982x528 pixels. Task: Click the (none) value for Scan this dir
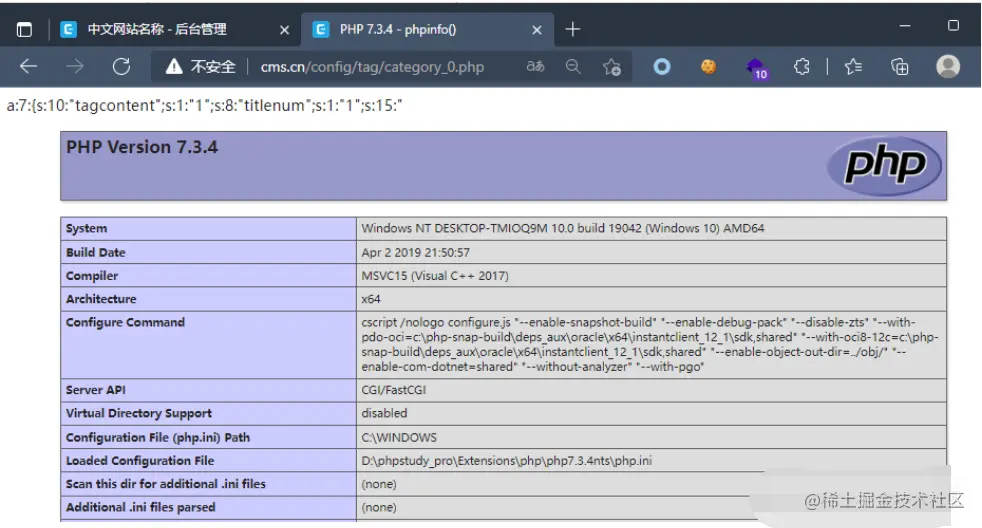[378, 484]
